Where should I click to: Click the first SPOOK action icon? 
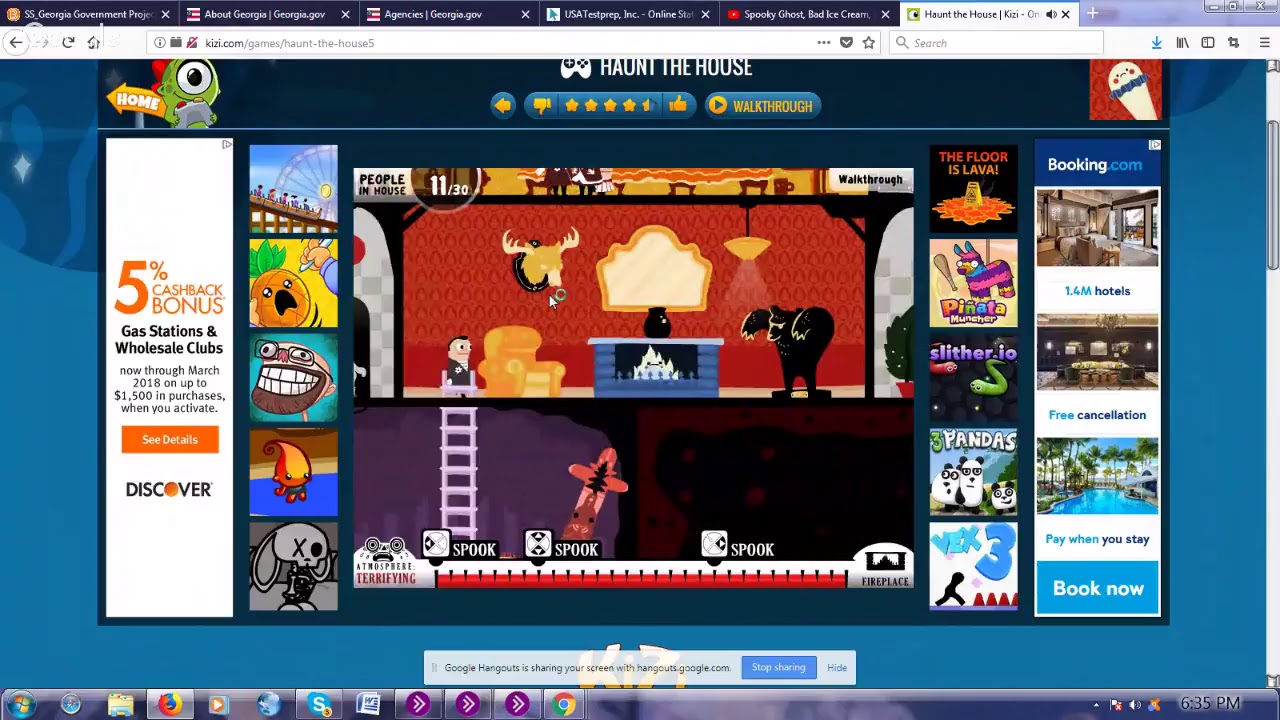pyautogui.click(x=436, y=545)
